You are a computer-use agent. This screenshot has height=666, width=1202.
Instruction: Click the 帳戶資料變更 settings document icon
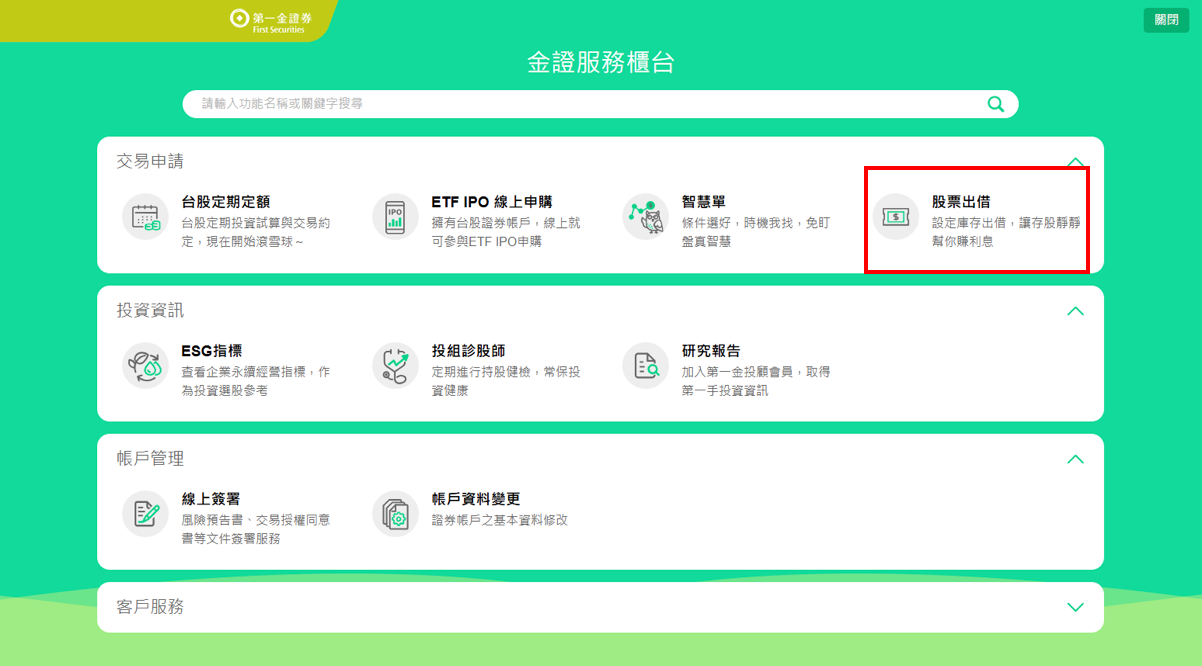(x=395, y=513)
